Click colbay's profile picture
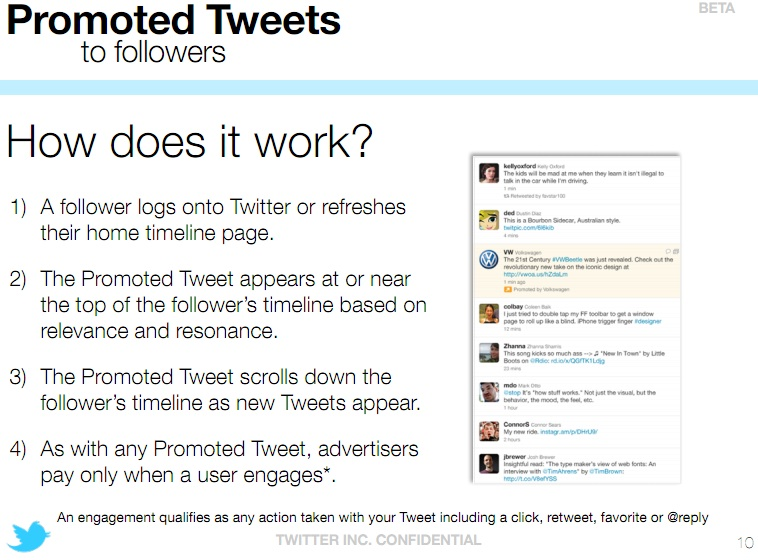Image resolution: width=758 pixels, height=560 pixels. (x=489, y=313)
